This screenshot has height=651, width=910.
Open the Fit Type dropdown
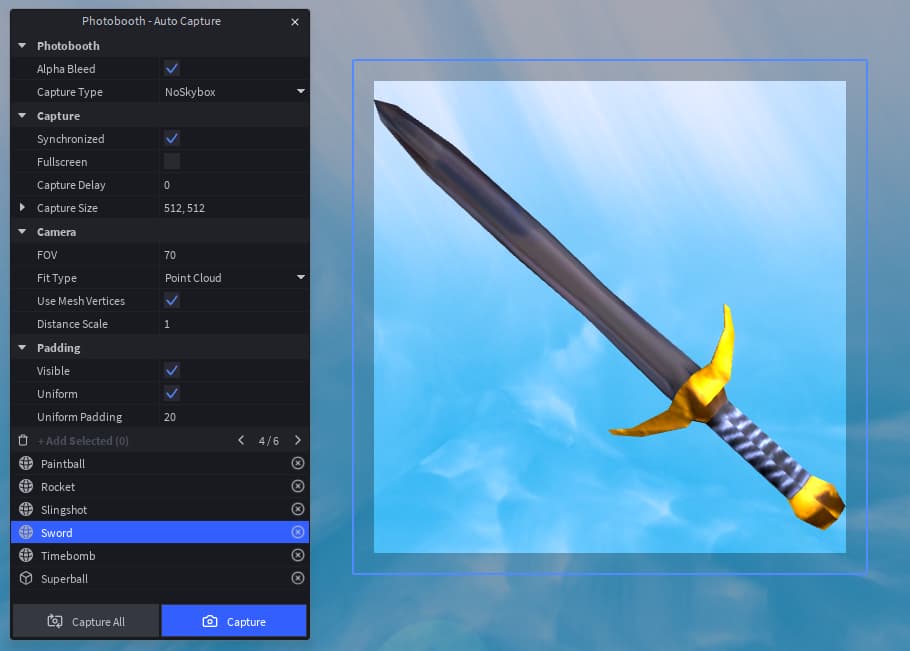tap(234, 277)
